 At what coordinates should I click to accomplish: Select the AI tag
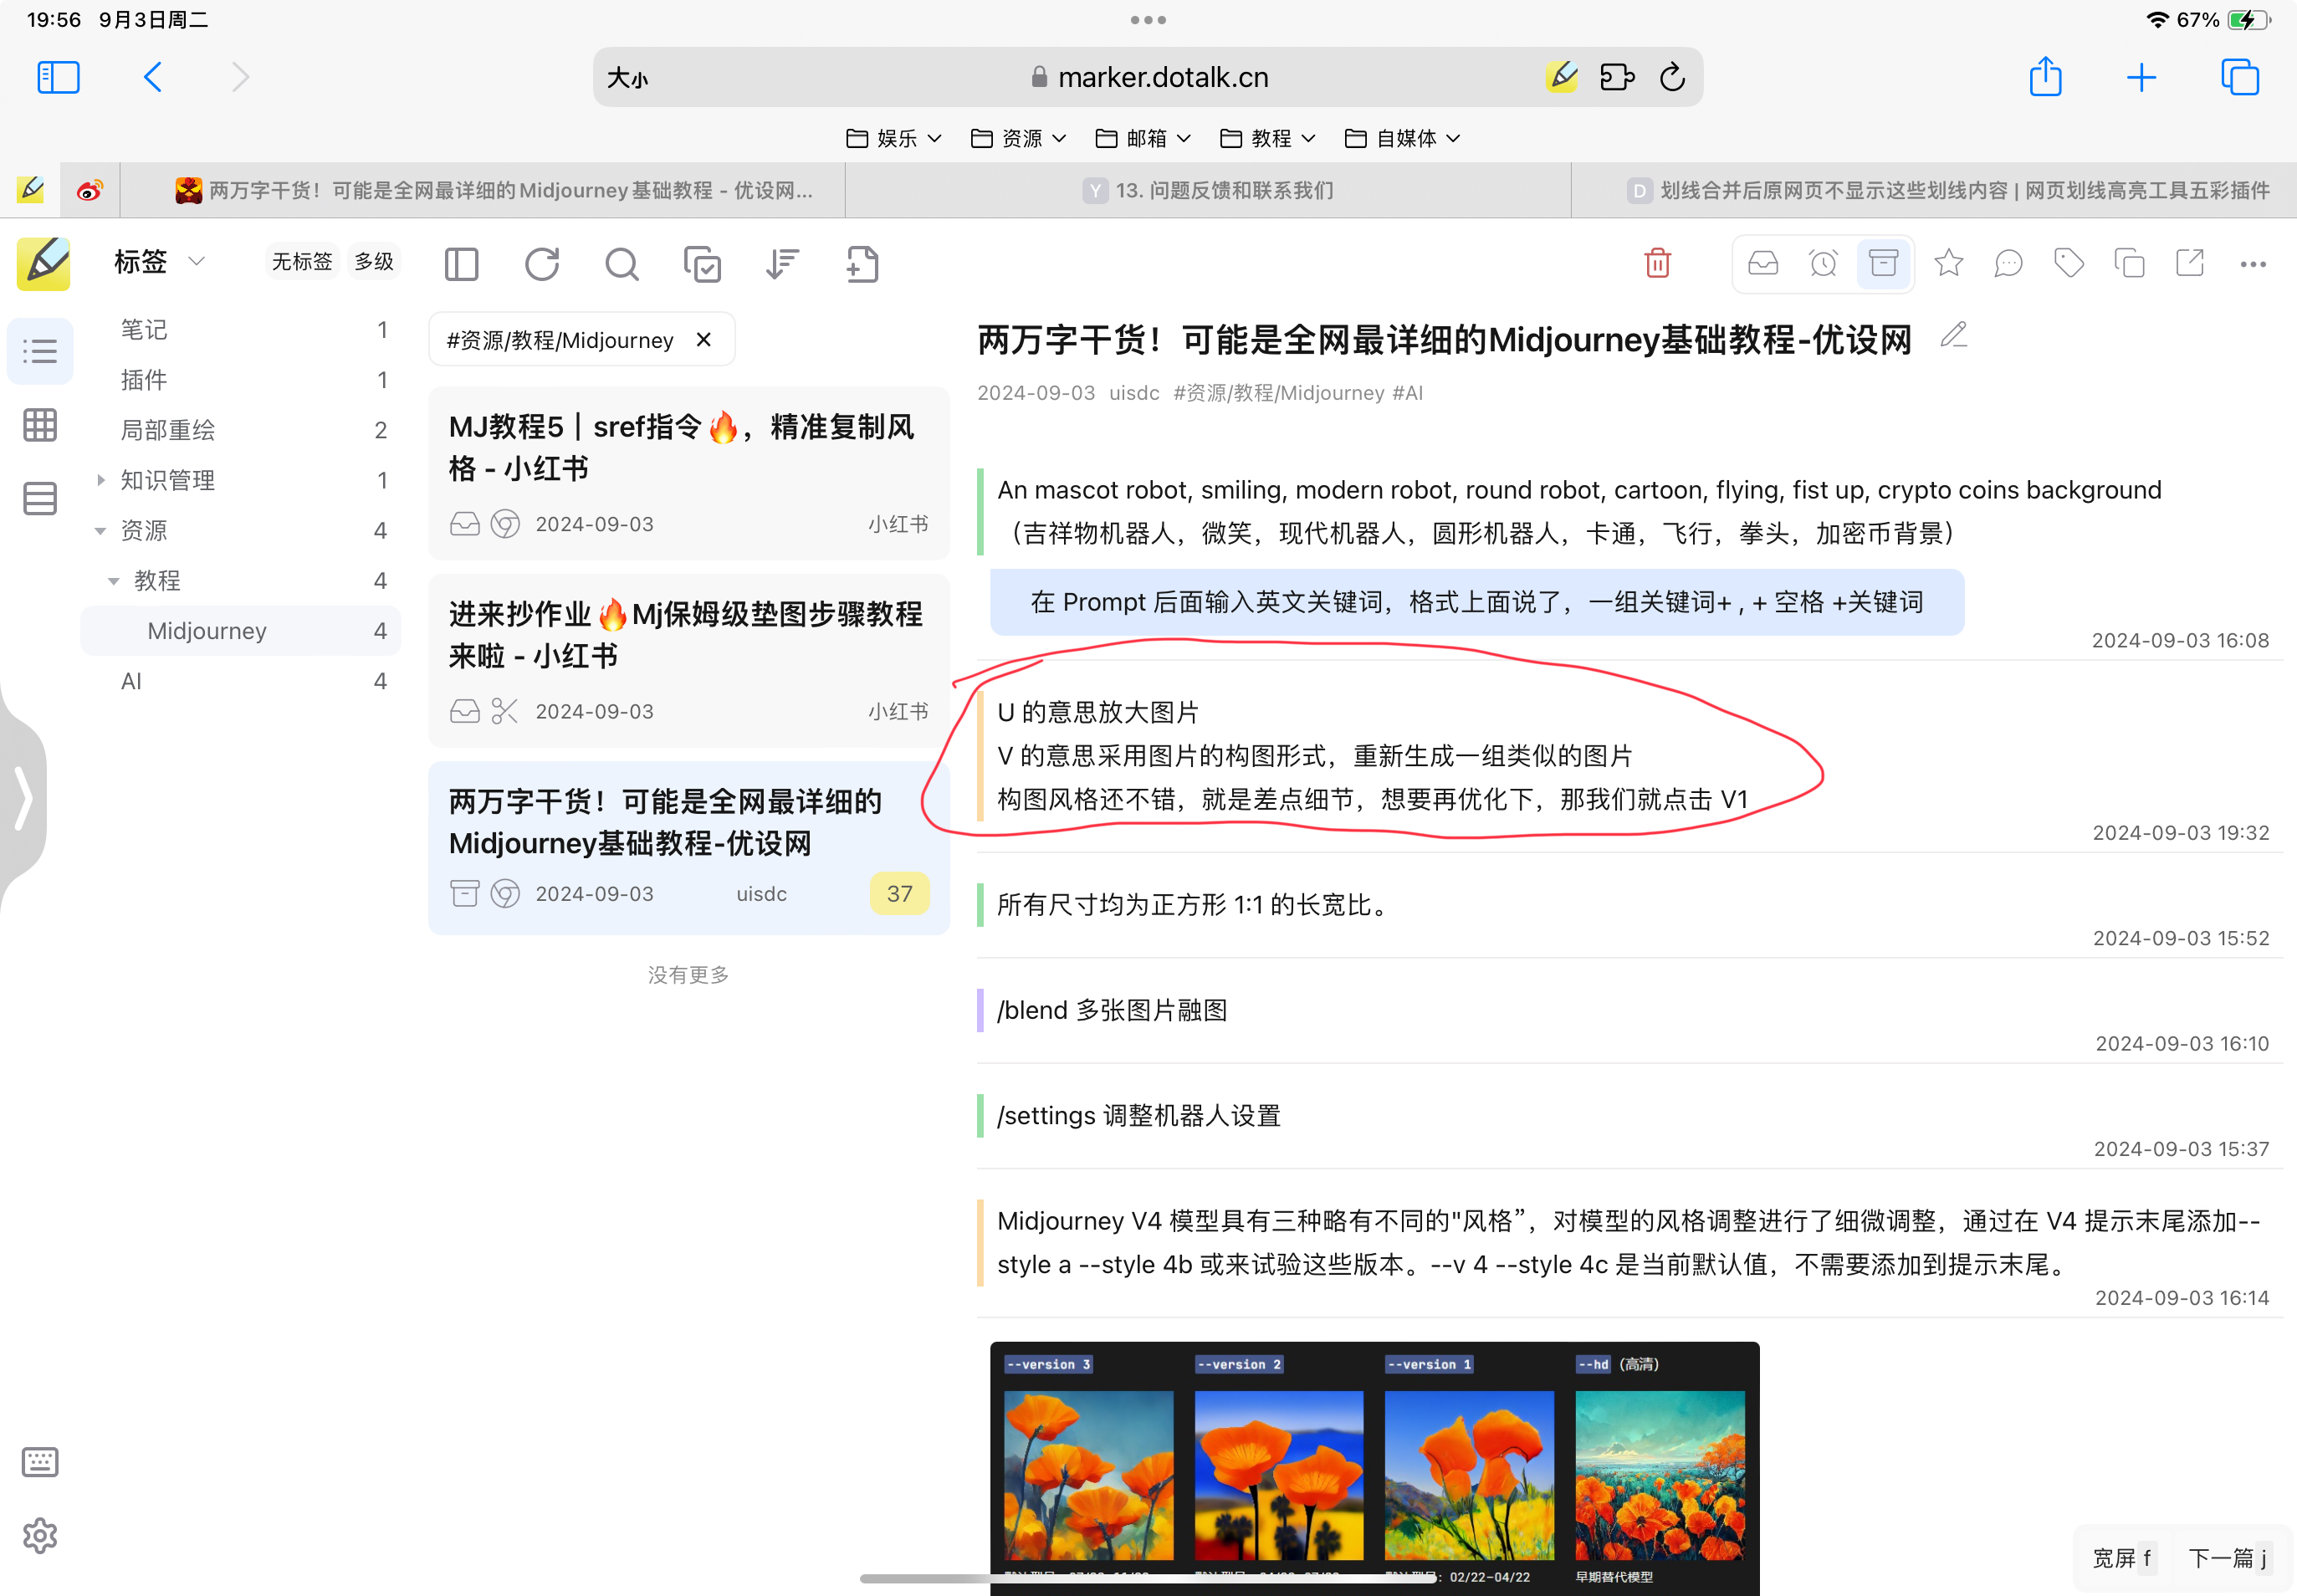242,681
